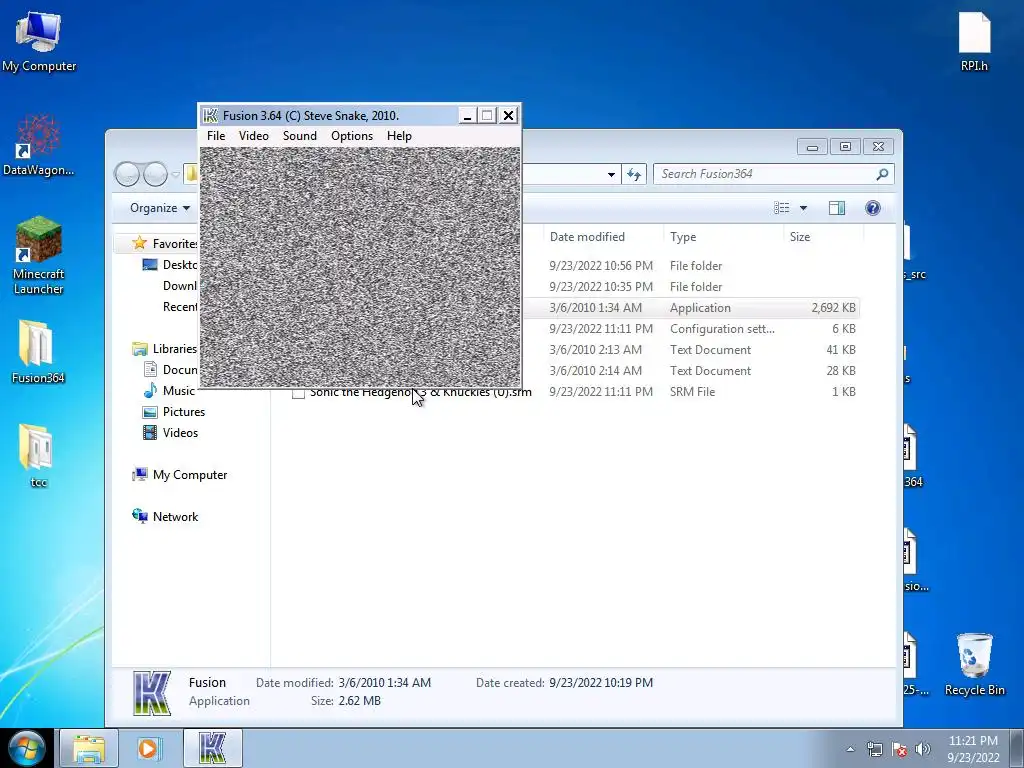Click the Explorer Back navigation button
This screenshot has width=1024, height=768.
127,174
